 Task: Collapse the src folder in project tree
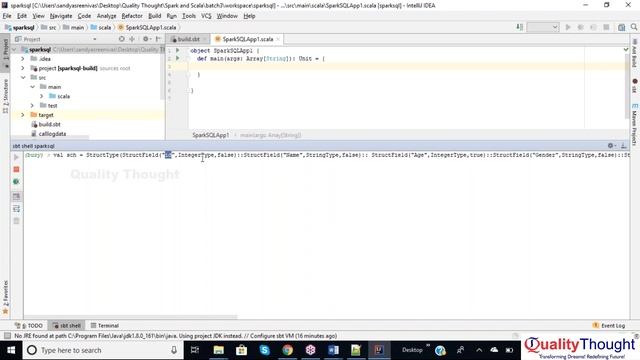(x=23, y=78)
